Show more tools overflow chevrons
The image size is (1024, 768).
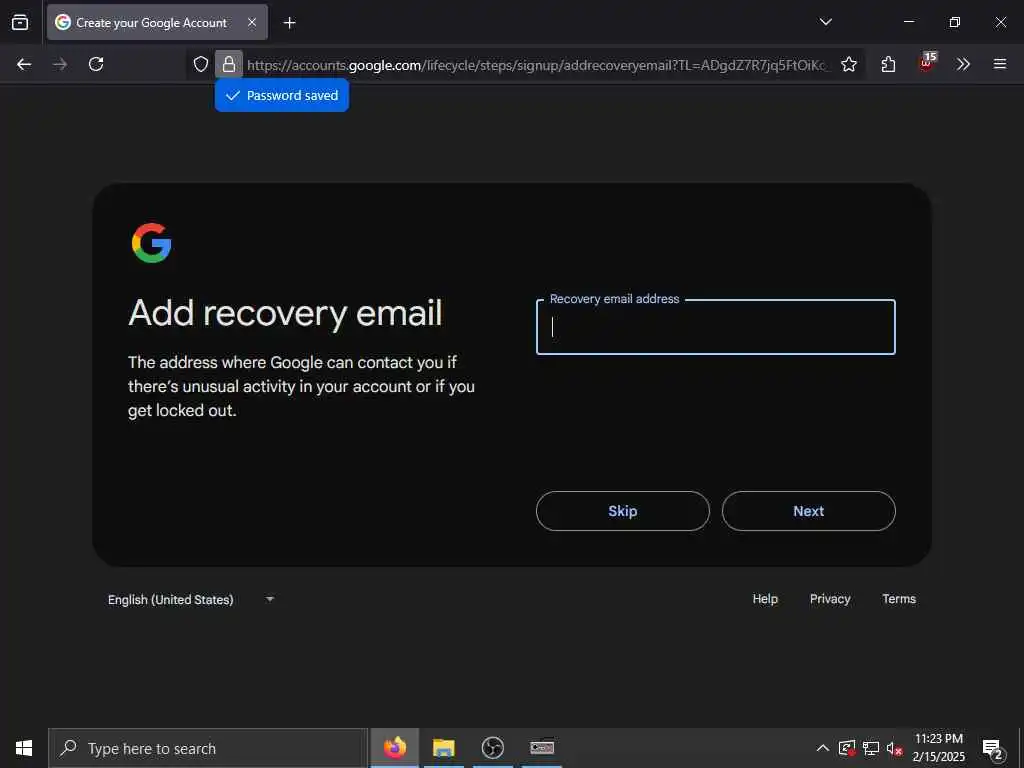click(963, 64)
